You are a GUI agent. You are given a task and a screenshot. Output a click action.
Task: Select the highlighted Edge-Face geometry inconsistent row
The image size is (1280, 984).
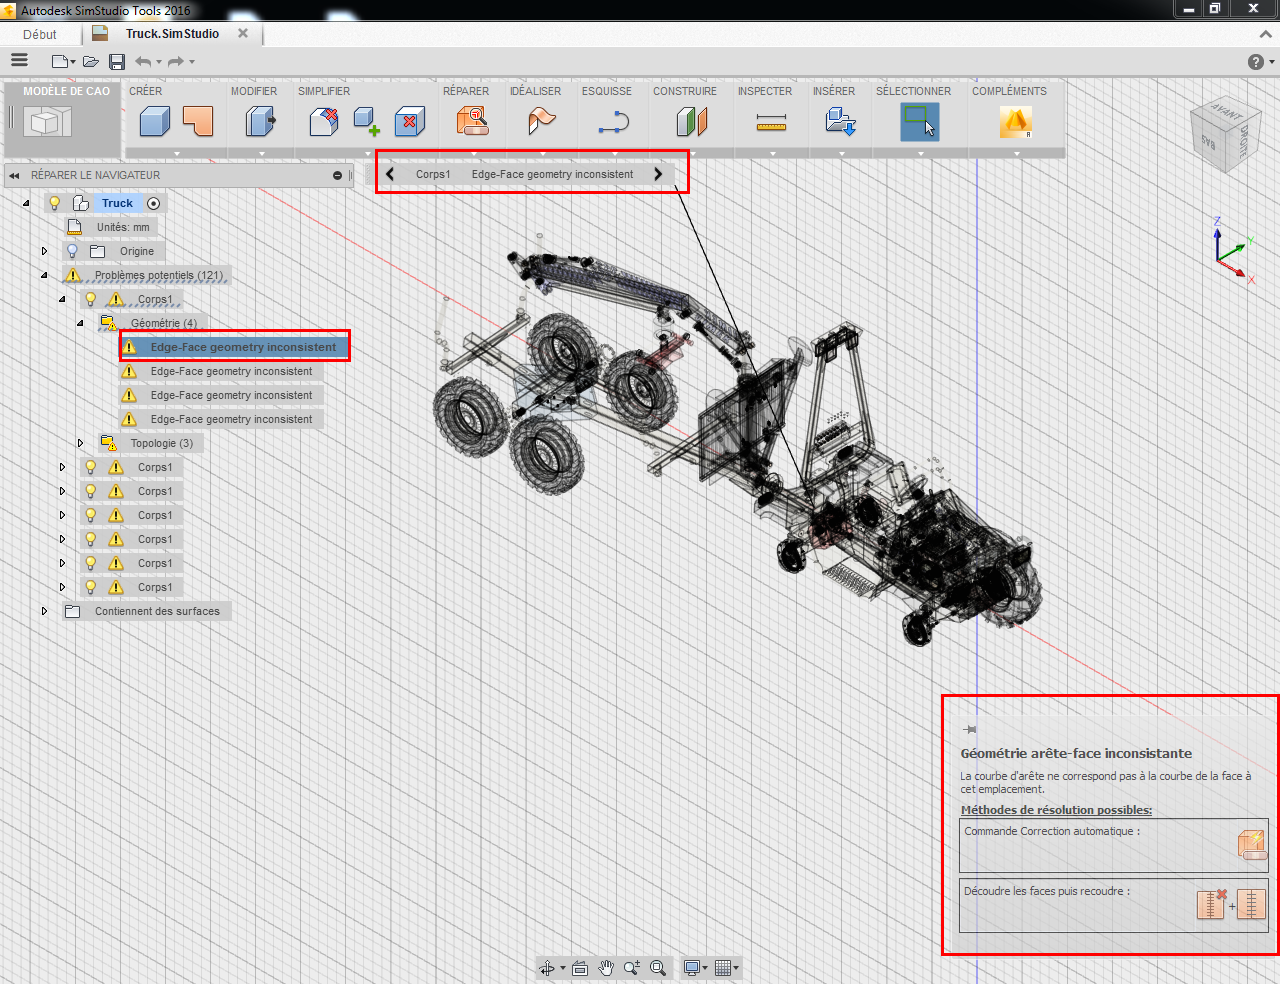coord(234,347)
